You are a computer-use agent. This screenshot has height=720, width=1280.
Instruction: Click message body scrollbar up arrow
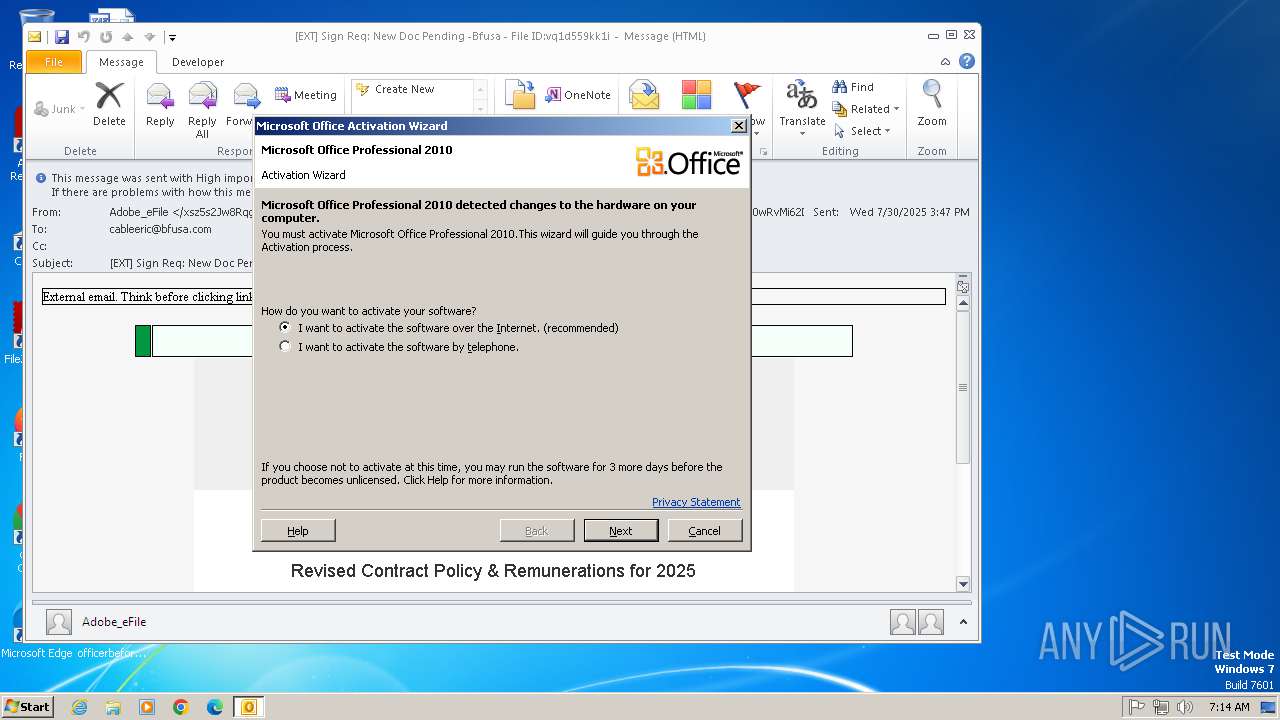(x=963, y=302)
